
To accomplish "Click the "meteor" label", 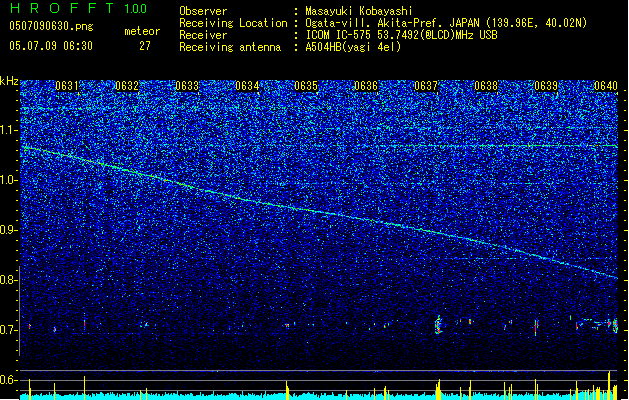I will point(142,31).
